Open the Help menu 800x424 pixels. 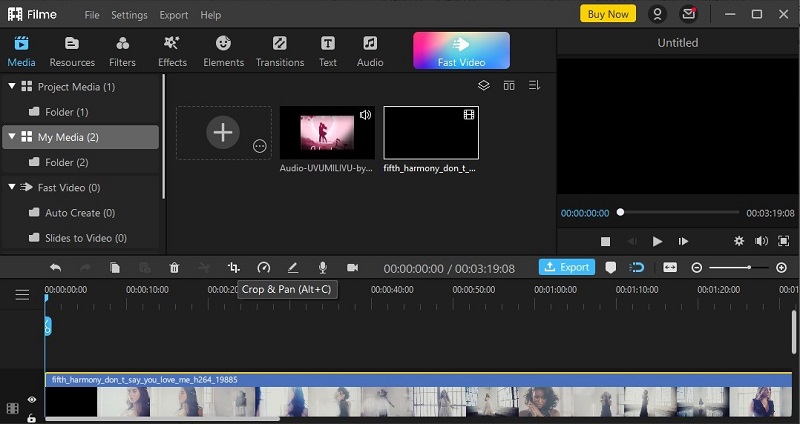point(210,15)
